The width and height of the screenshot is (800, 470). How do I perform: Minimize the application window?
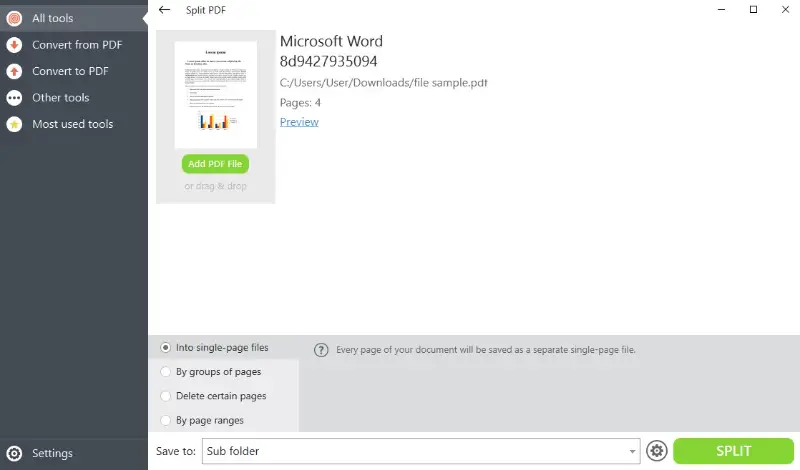(x=721, y=10)
